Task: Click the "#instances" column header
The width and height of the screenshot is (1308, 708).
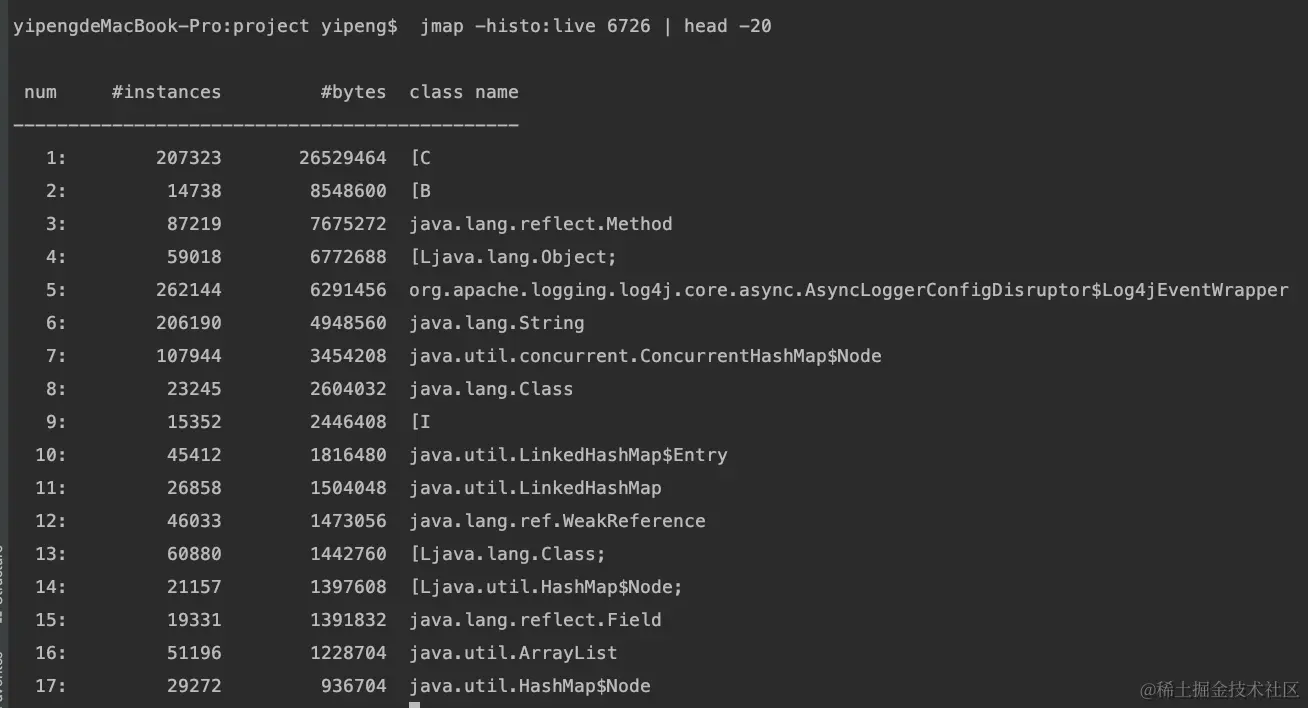Action: tap(166, 92)
